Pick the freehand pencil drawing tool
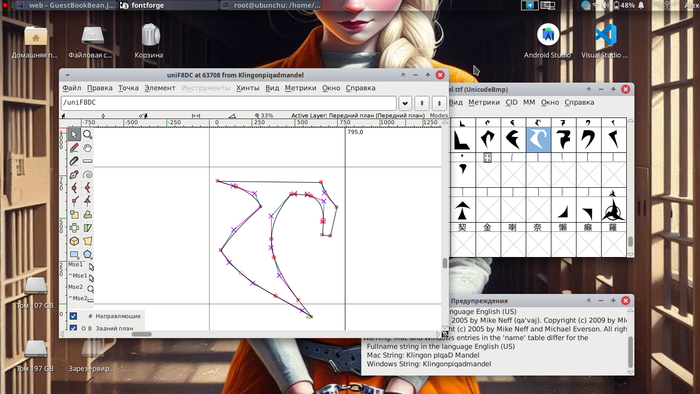Screen dimensions: 700x394 (x=74, y=148)
